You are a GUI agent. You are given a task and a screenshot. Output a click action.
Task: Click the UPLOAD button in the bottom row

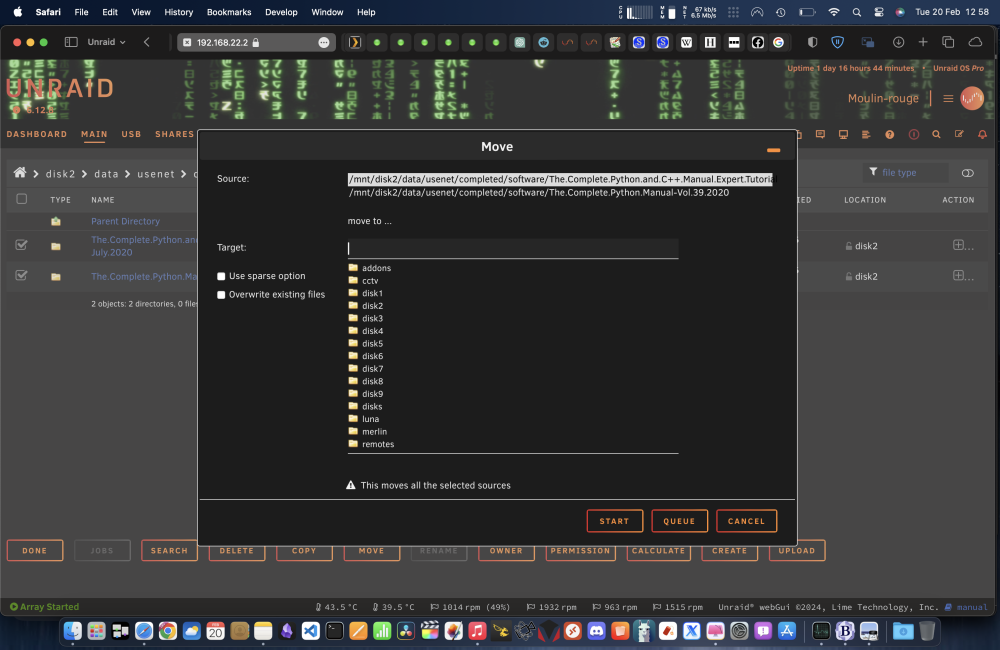point(797,550)
